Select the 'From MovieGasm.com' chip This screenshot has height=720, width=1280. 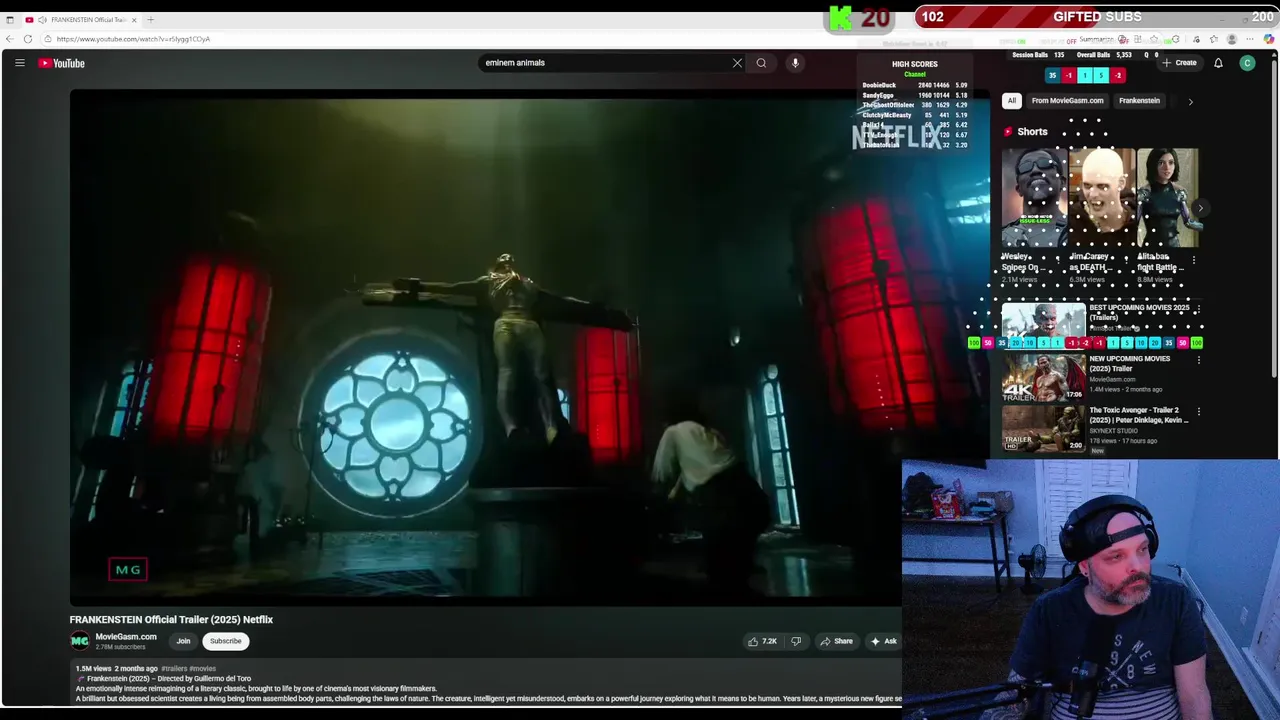[1067, 101]
